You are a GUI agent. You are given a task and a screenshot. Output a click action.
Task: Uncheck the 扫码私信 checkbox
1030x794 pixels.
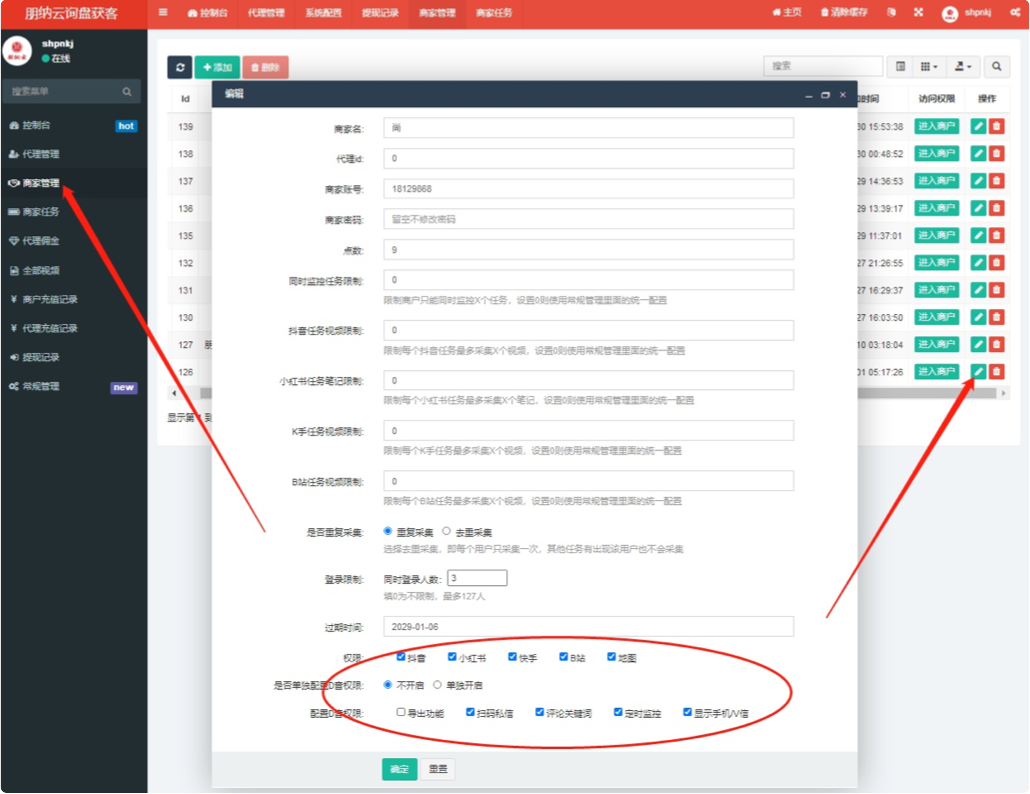tap(470, 712)
